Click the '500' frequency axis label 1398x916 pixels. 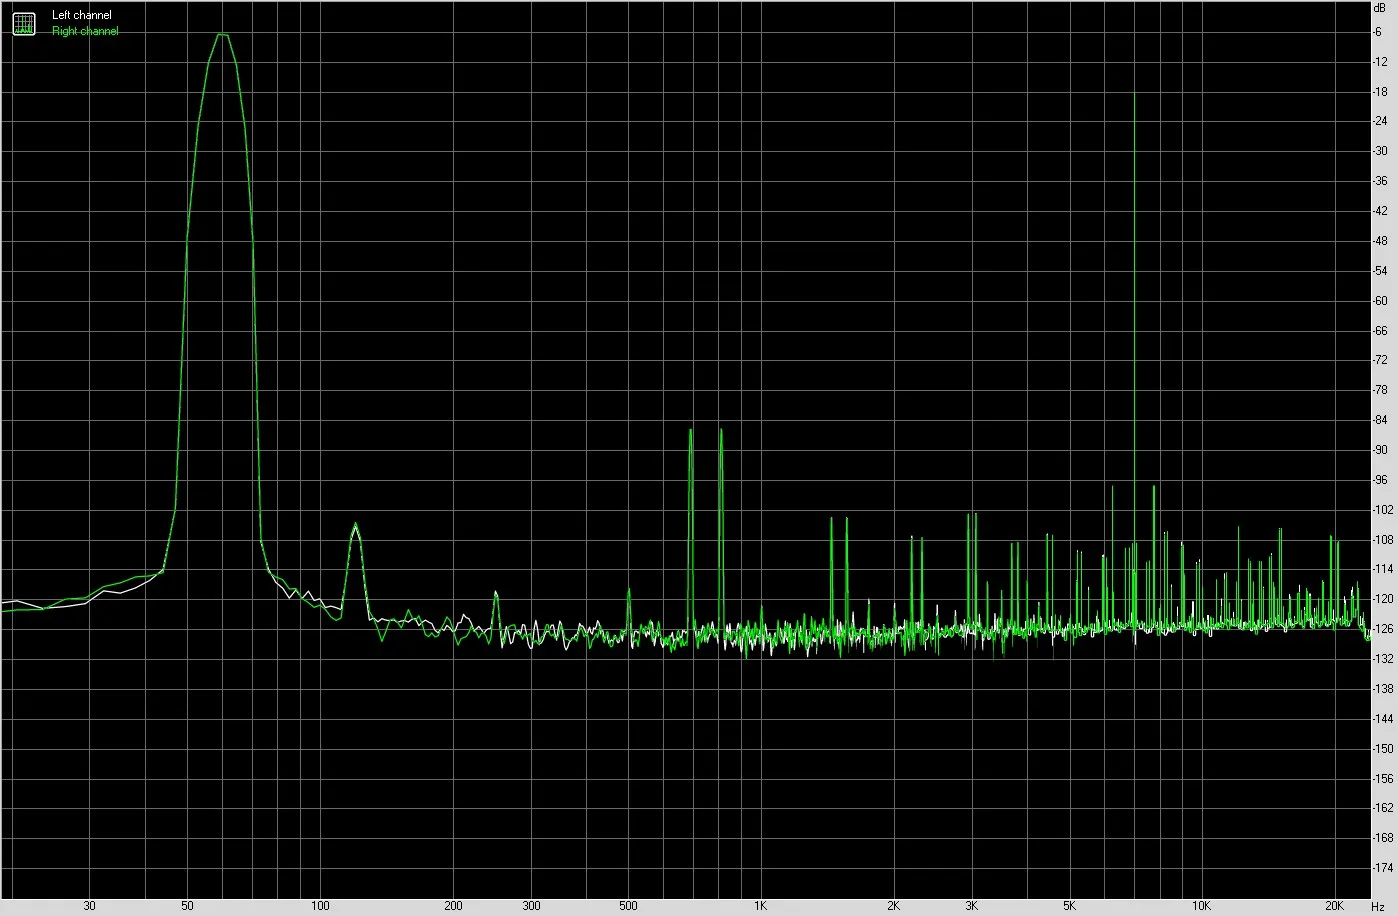click(628, 906)
